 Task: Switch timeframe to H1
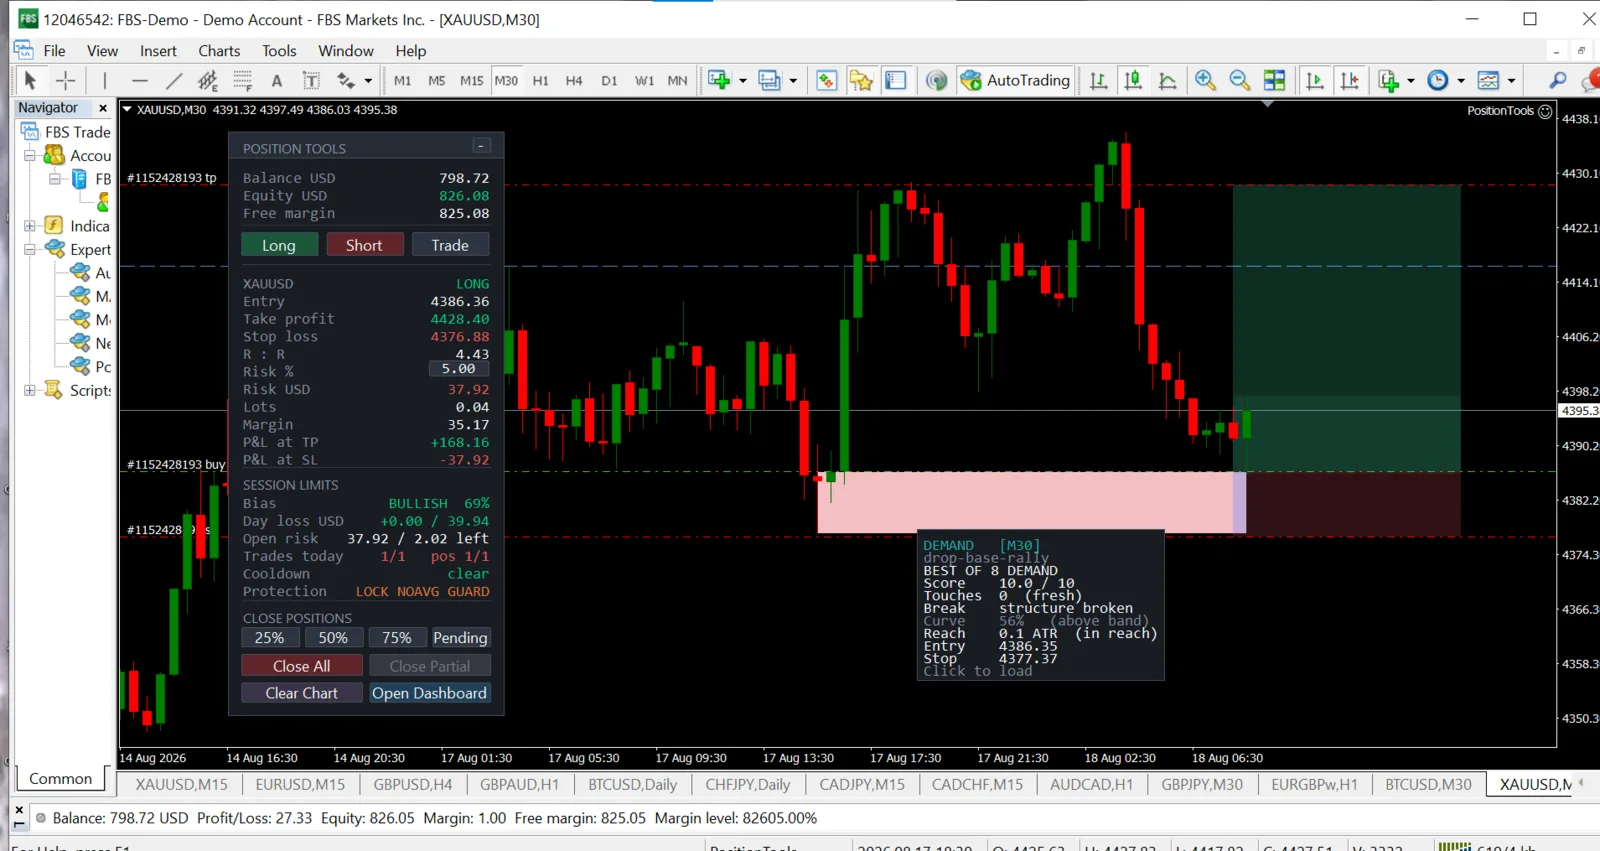(x=540, y=80)
